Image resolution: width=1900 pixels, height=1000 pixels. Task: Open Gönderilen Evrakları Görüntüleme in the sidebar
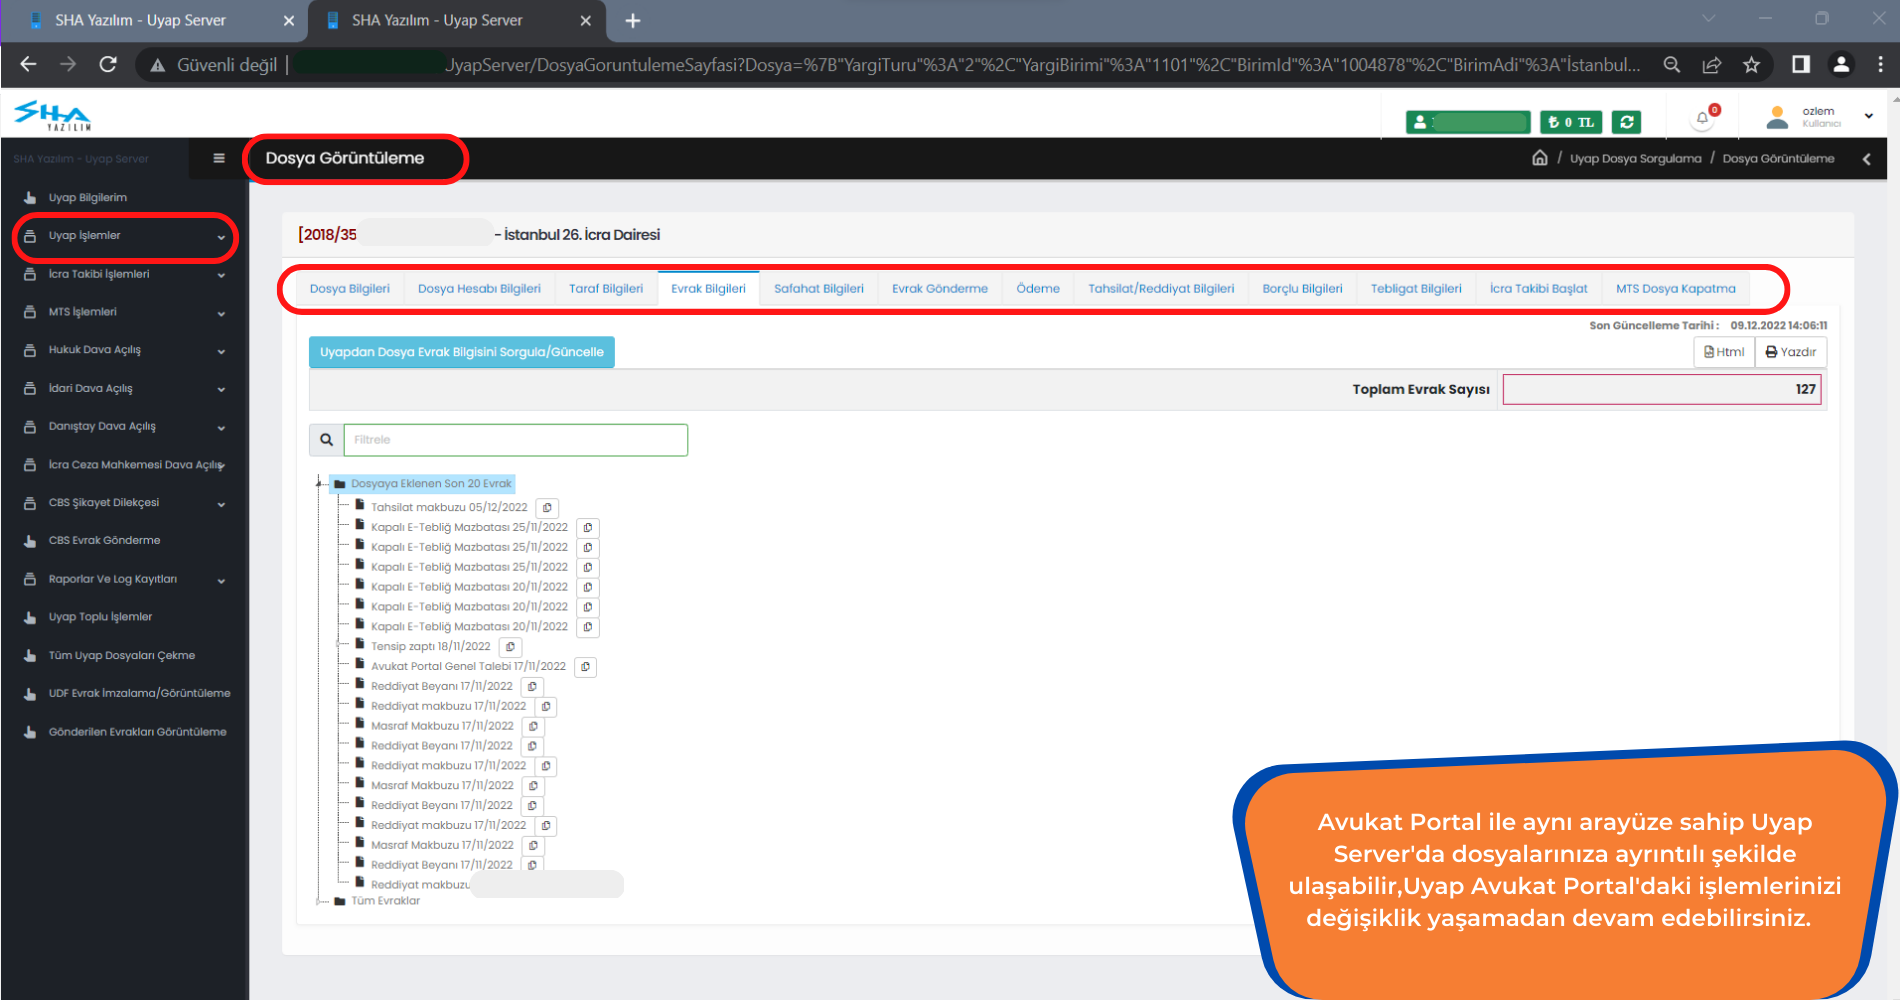pos(124,732)
